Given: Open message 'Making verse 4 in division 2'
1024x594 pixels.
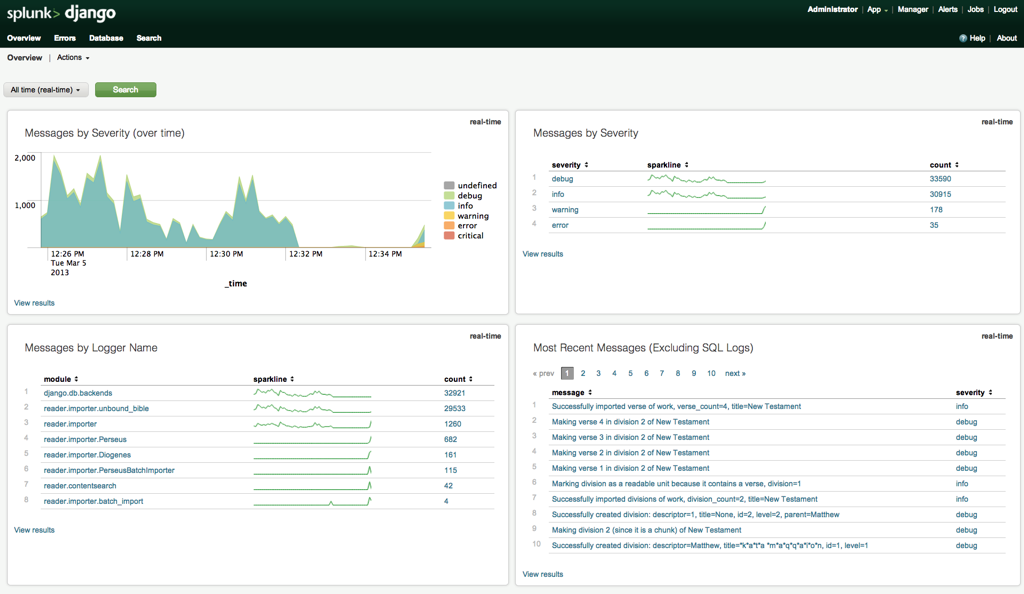Looking at the screenshot, I should pyautogui.click(x=630, y=422).
